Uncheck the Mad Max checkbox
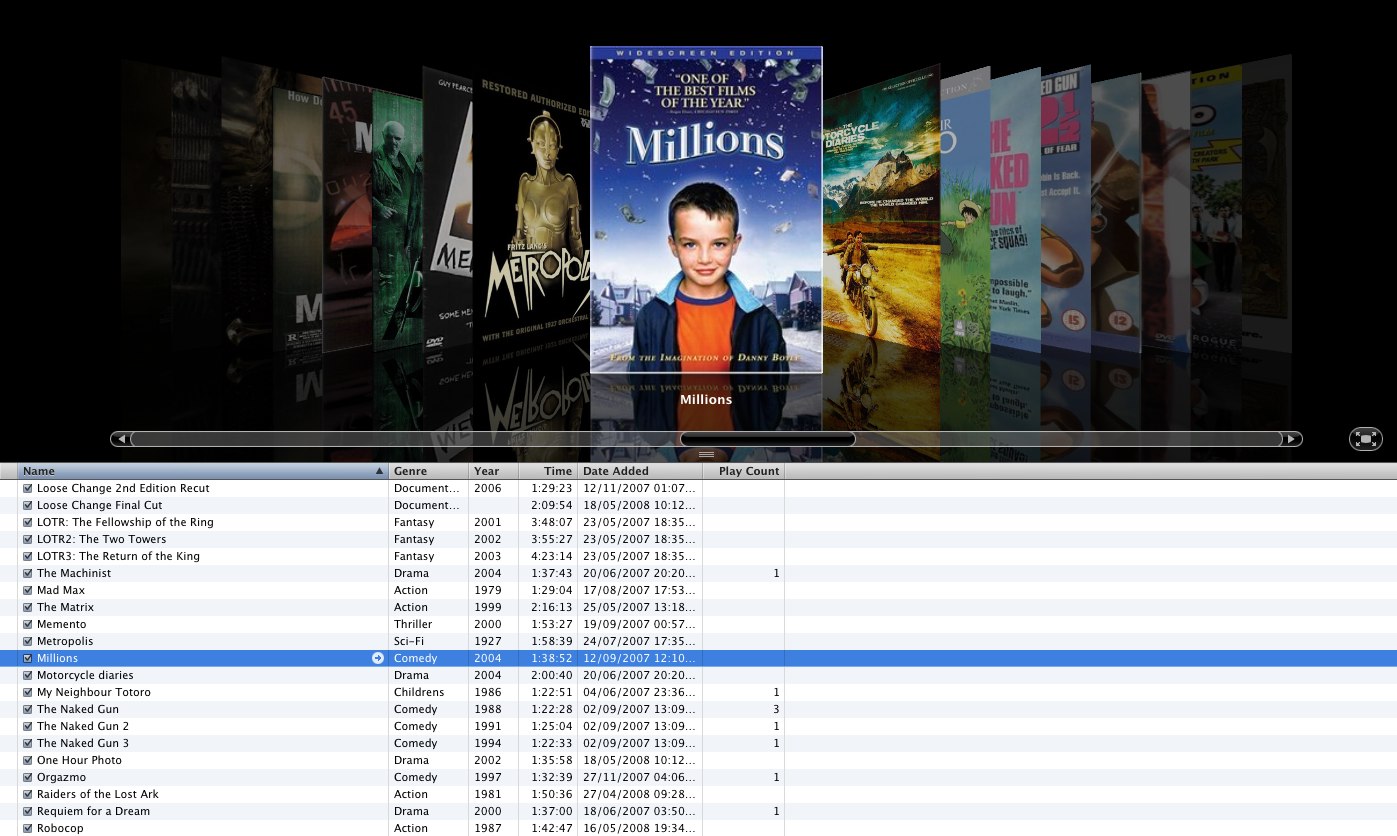1397x836 pixels. point(28,590)
